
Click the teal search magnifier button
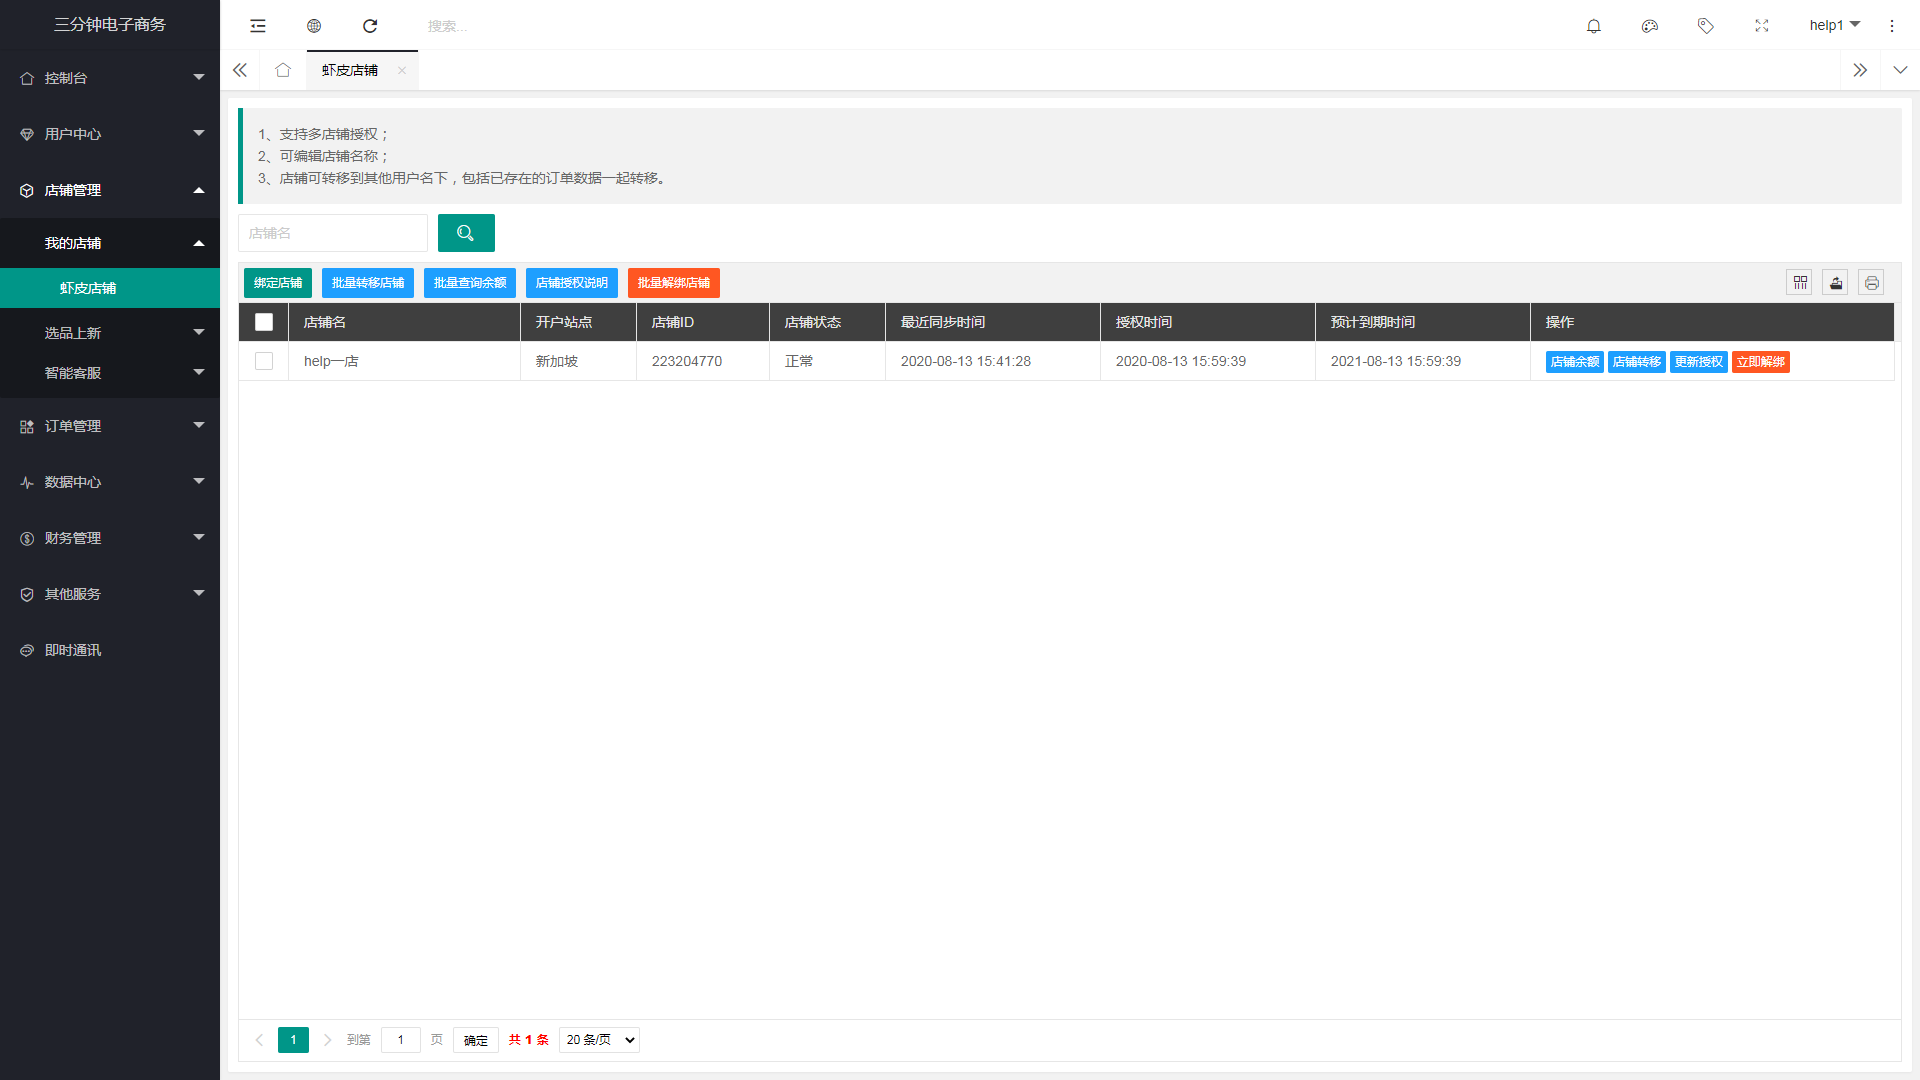pyautogui.click(x=466, y=233)
